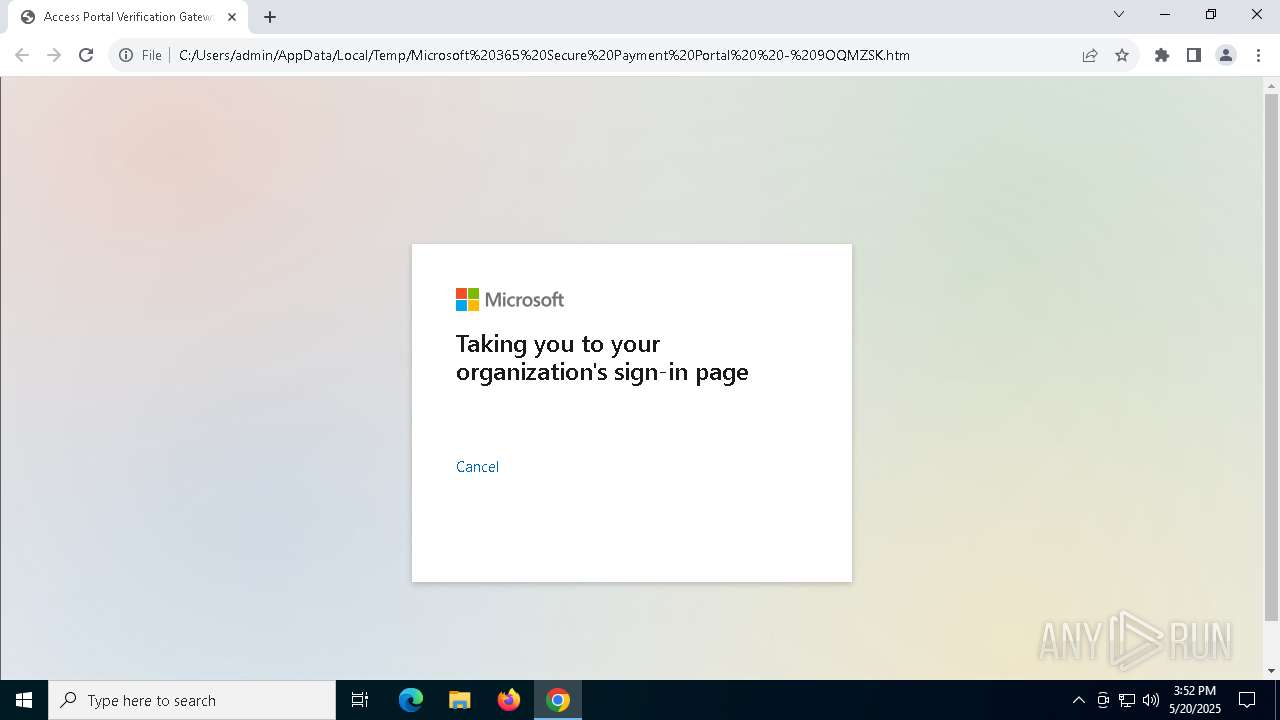Share this page icon in address bar
Screen dimensions: 1280x720
click(1090, 55)
